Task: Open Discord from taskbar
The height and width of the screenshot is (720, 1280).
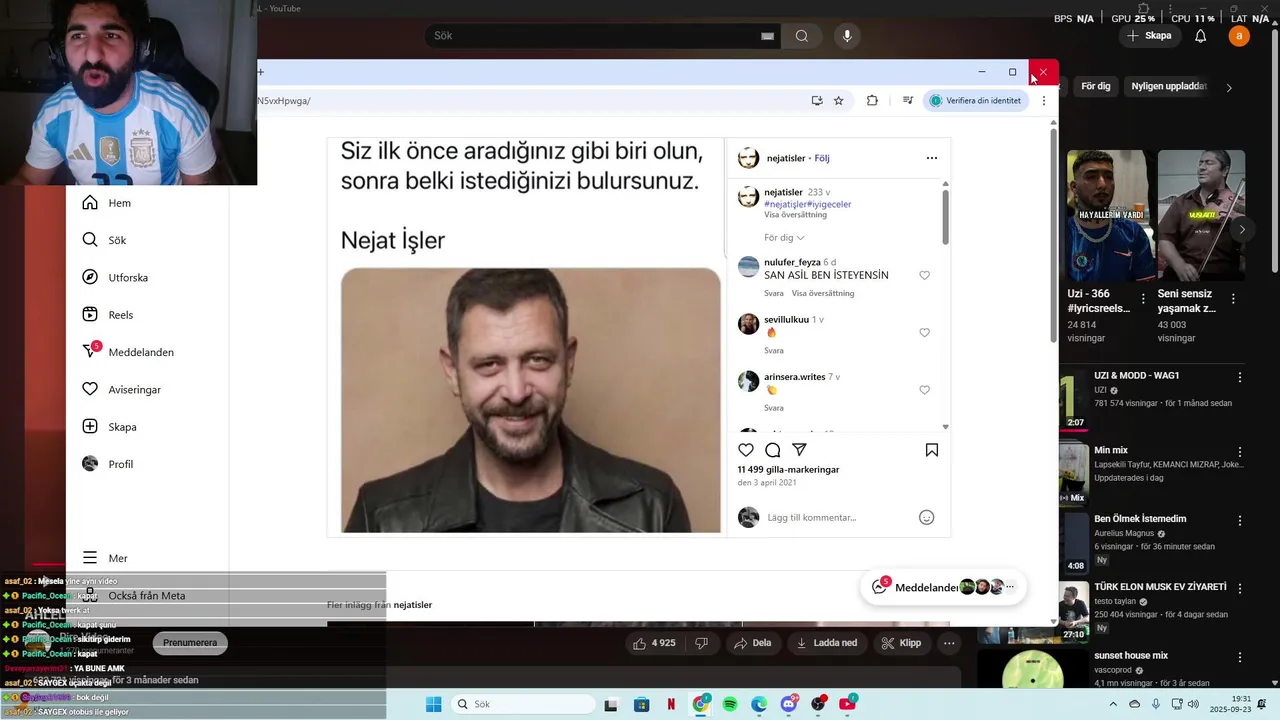Action: (789, 704)
